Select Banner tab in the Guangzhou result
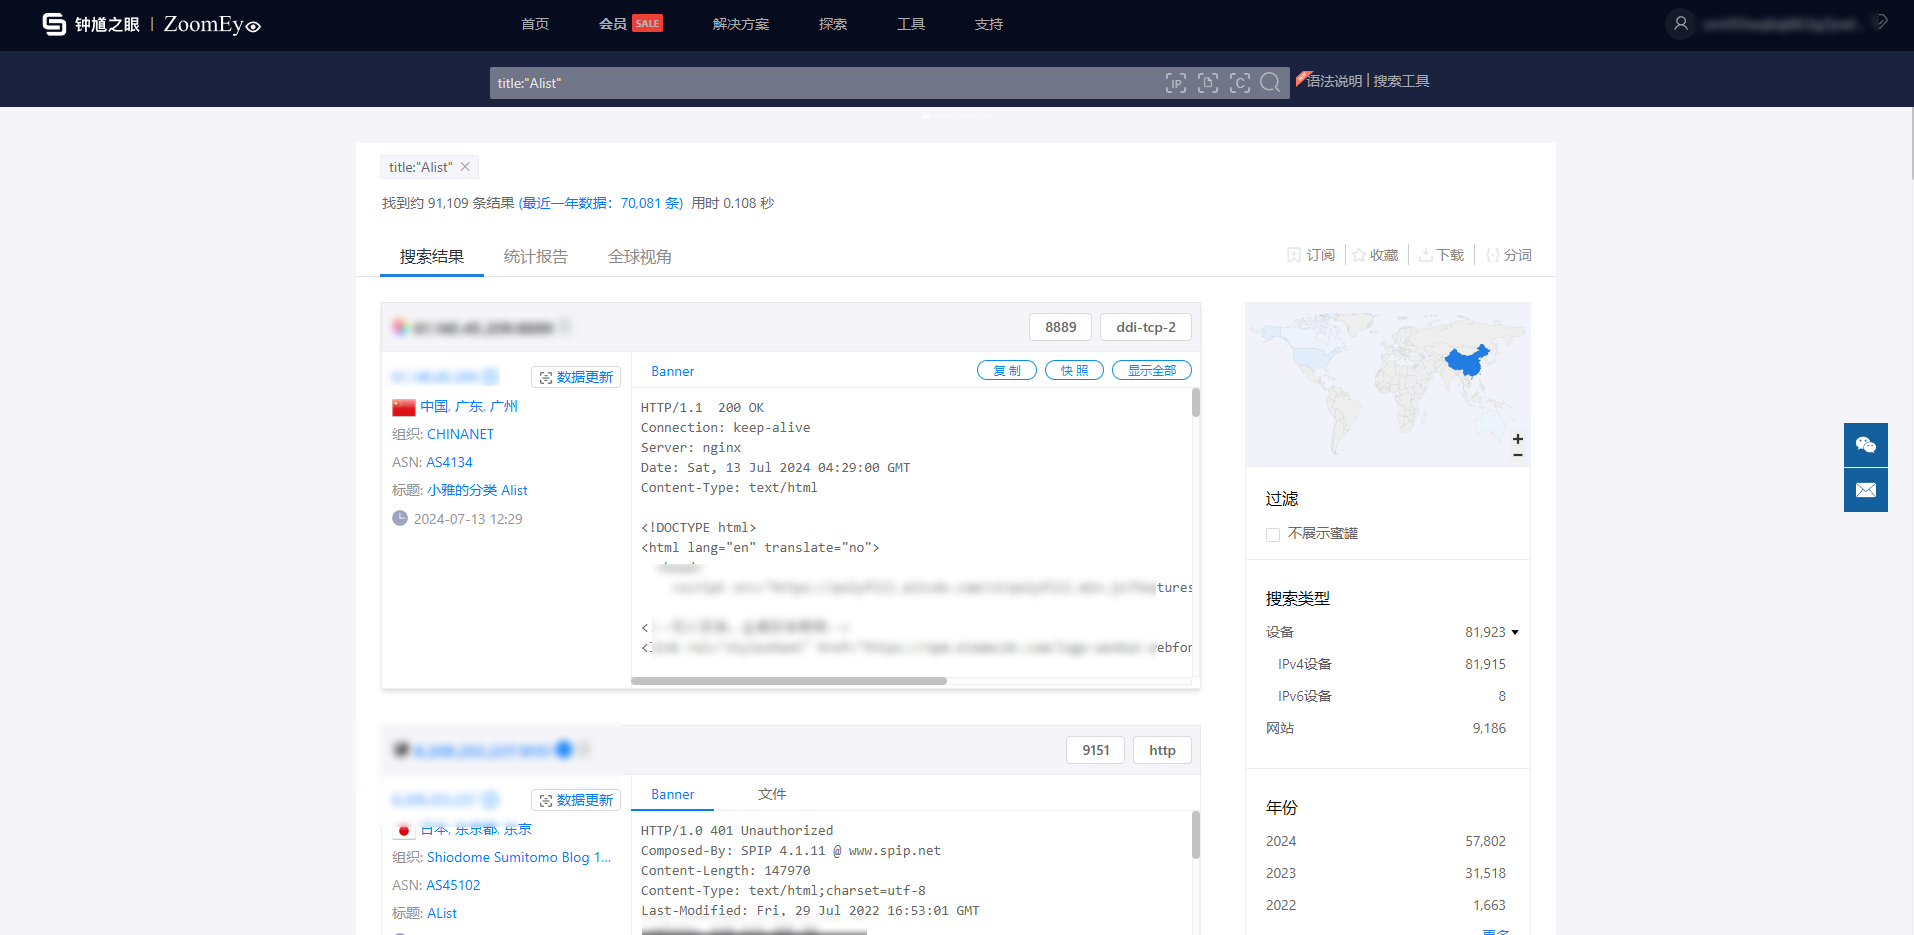The width and height of the screenshot is (1914, 935). tap(673, 371)
